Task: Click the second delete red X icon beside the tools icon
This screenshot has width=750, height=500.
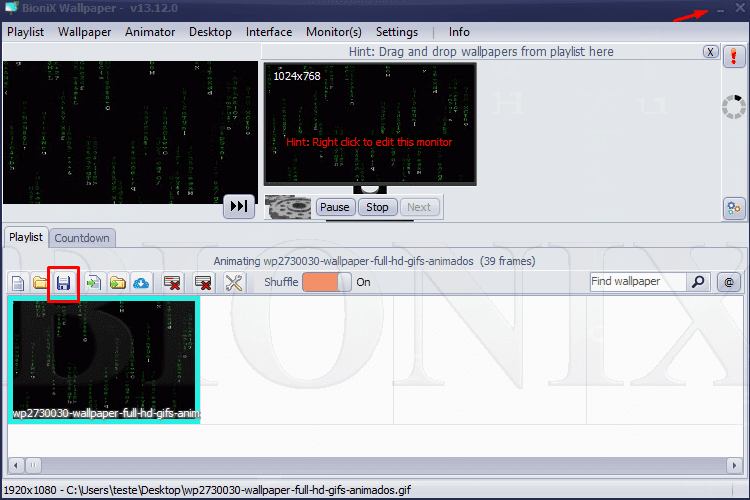Action: [203, 283]
